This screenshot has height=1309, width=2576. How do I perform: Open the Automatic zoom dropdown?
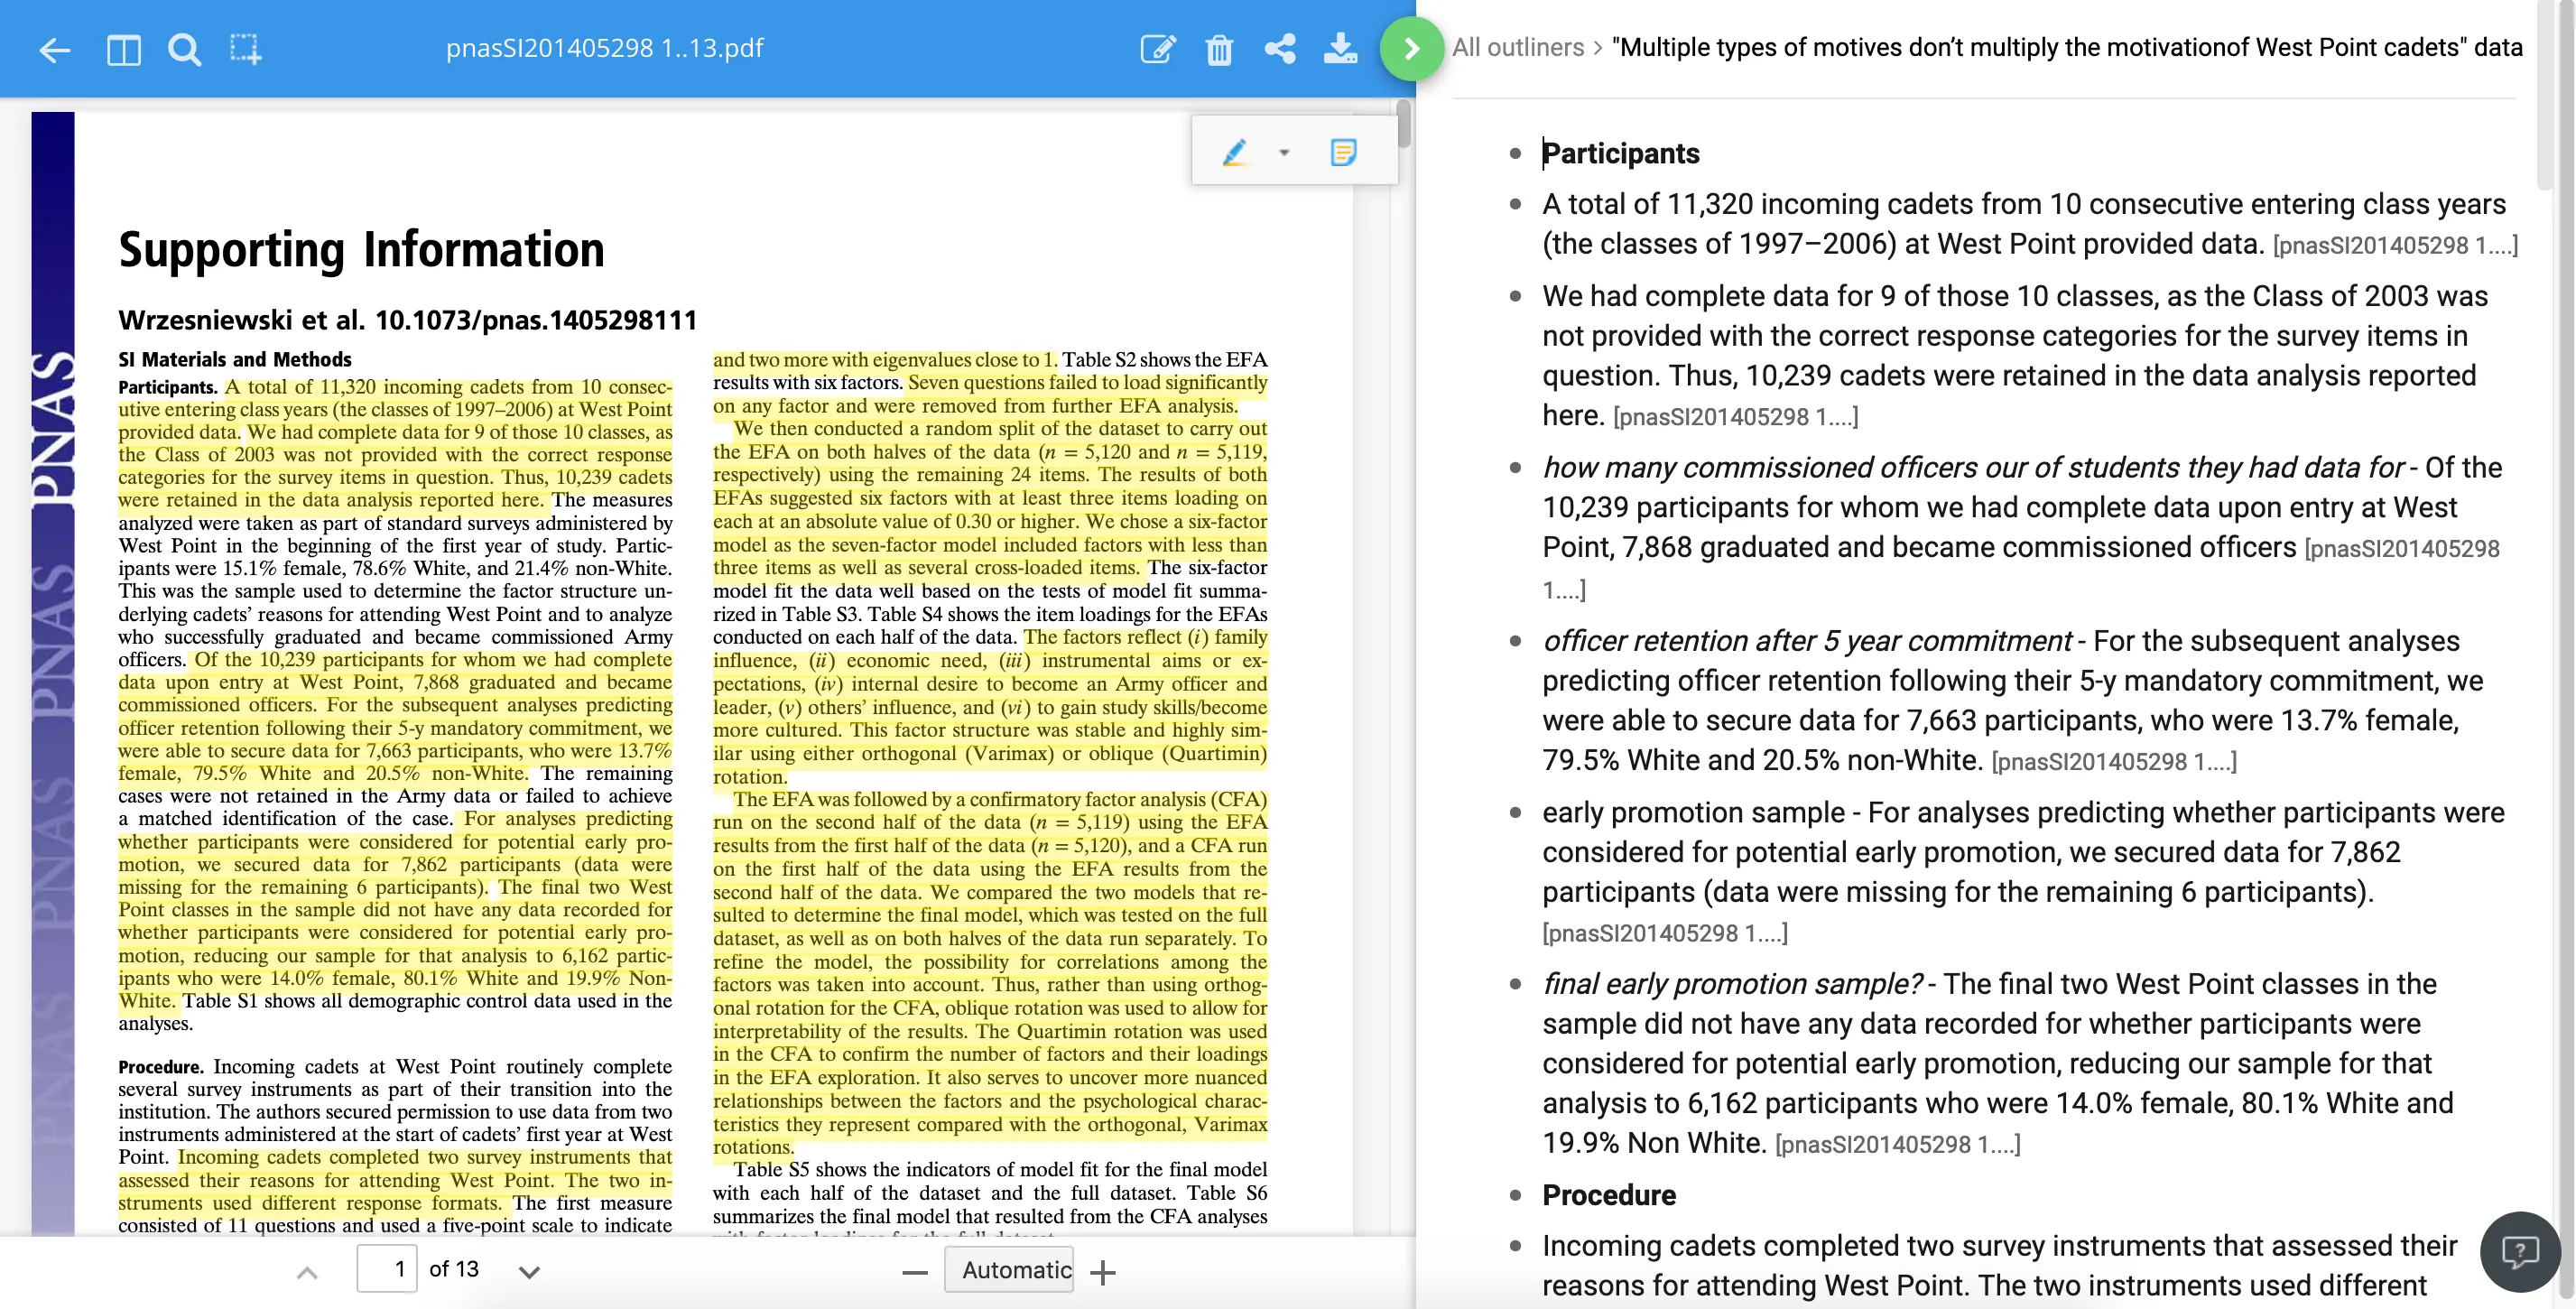(1008, 1270)
